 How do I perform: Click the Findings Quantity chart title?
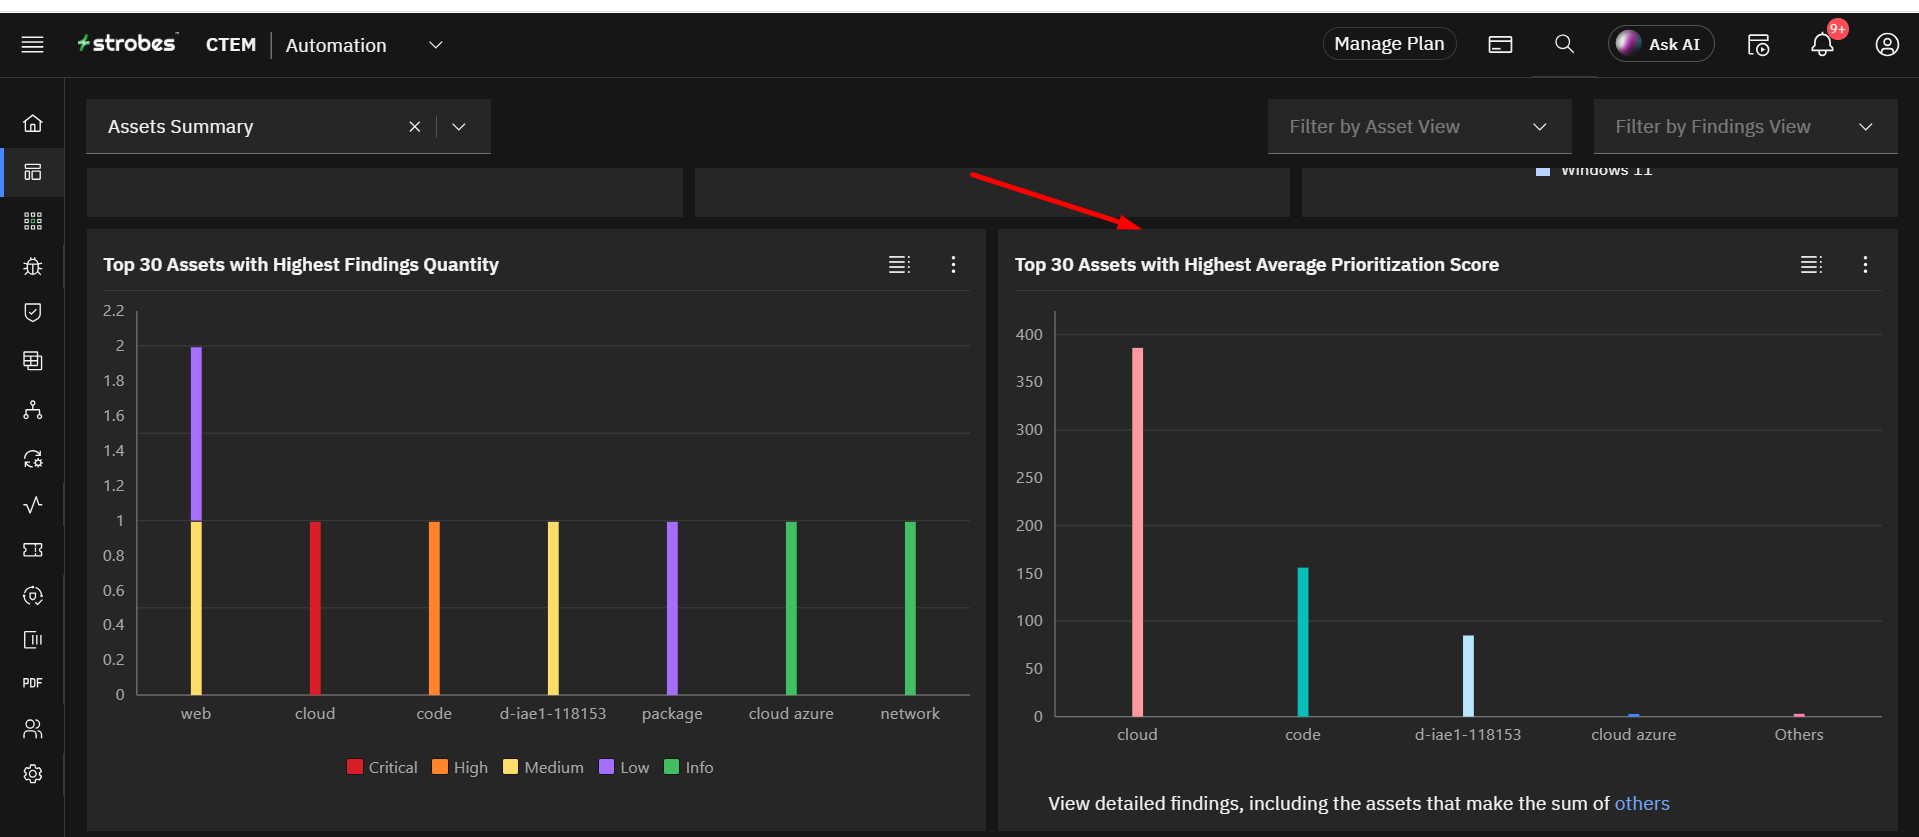(x=301, y=264)
